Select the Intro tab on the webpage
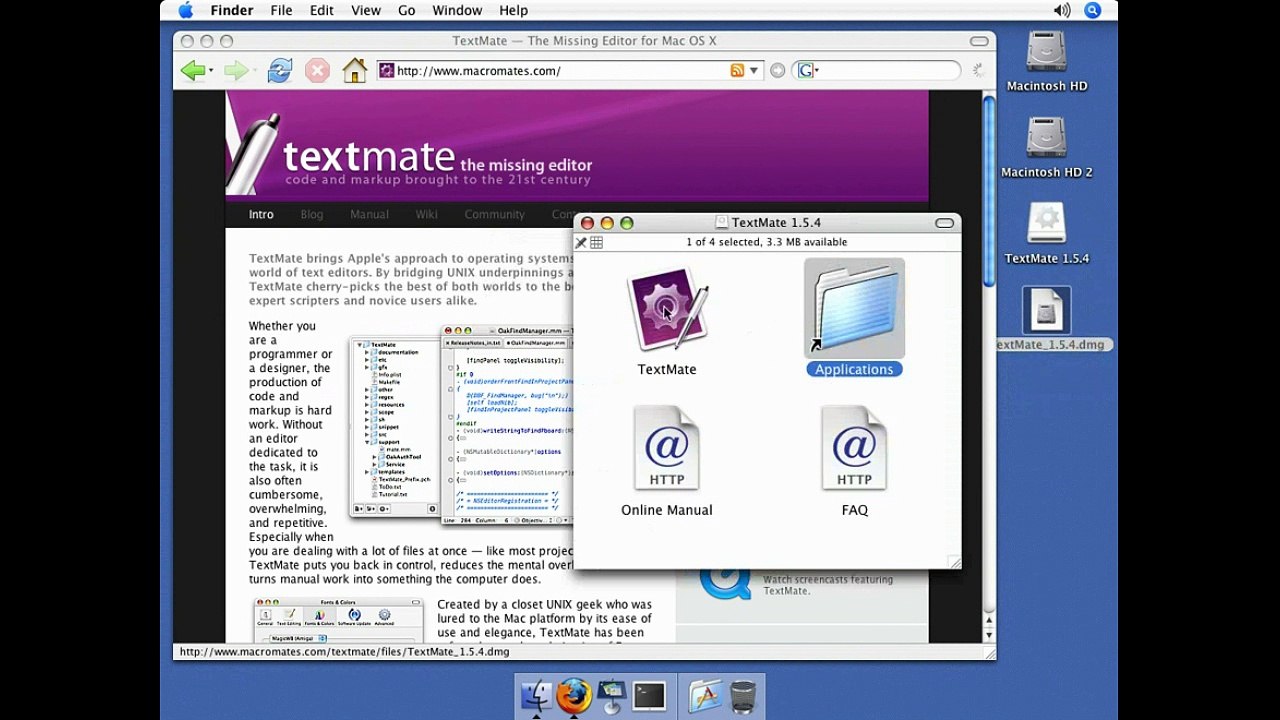Screen dimensions: 1280x720 coord(261,214)
